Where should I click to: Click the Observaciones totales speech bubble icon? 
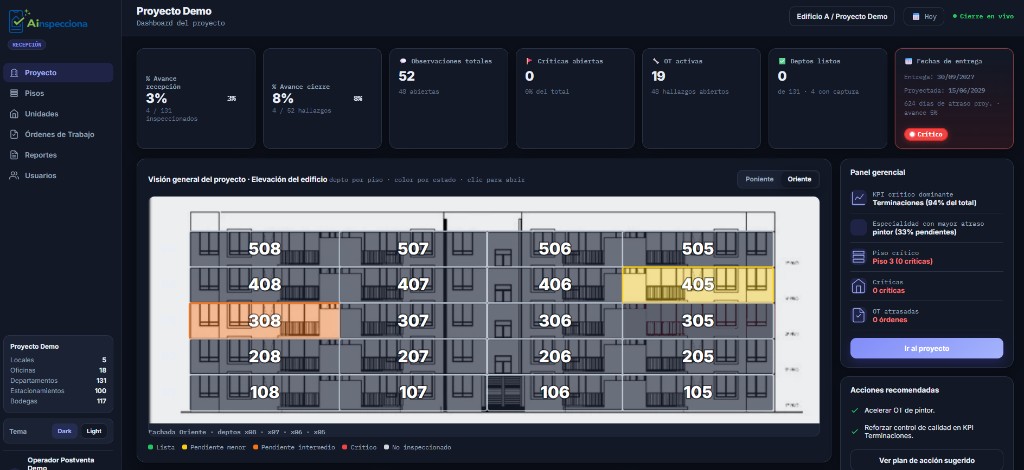pos(403,61)
